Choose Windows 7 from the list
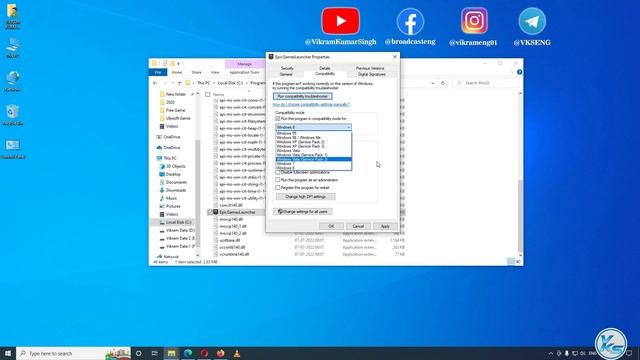This screenshot has height=360, width=640. pyautogui.click(x=313, y=163)
